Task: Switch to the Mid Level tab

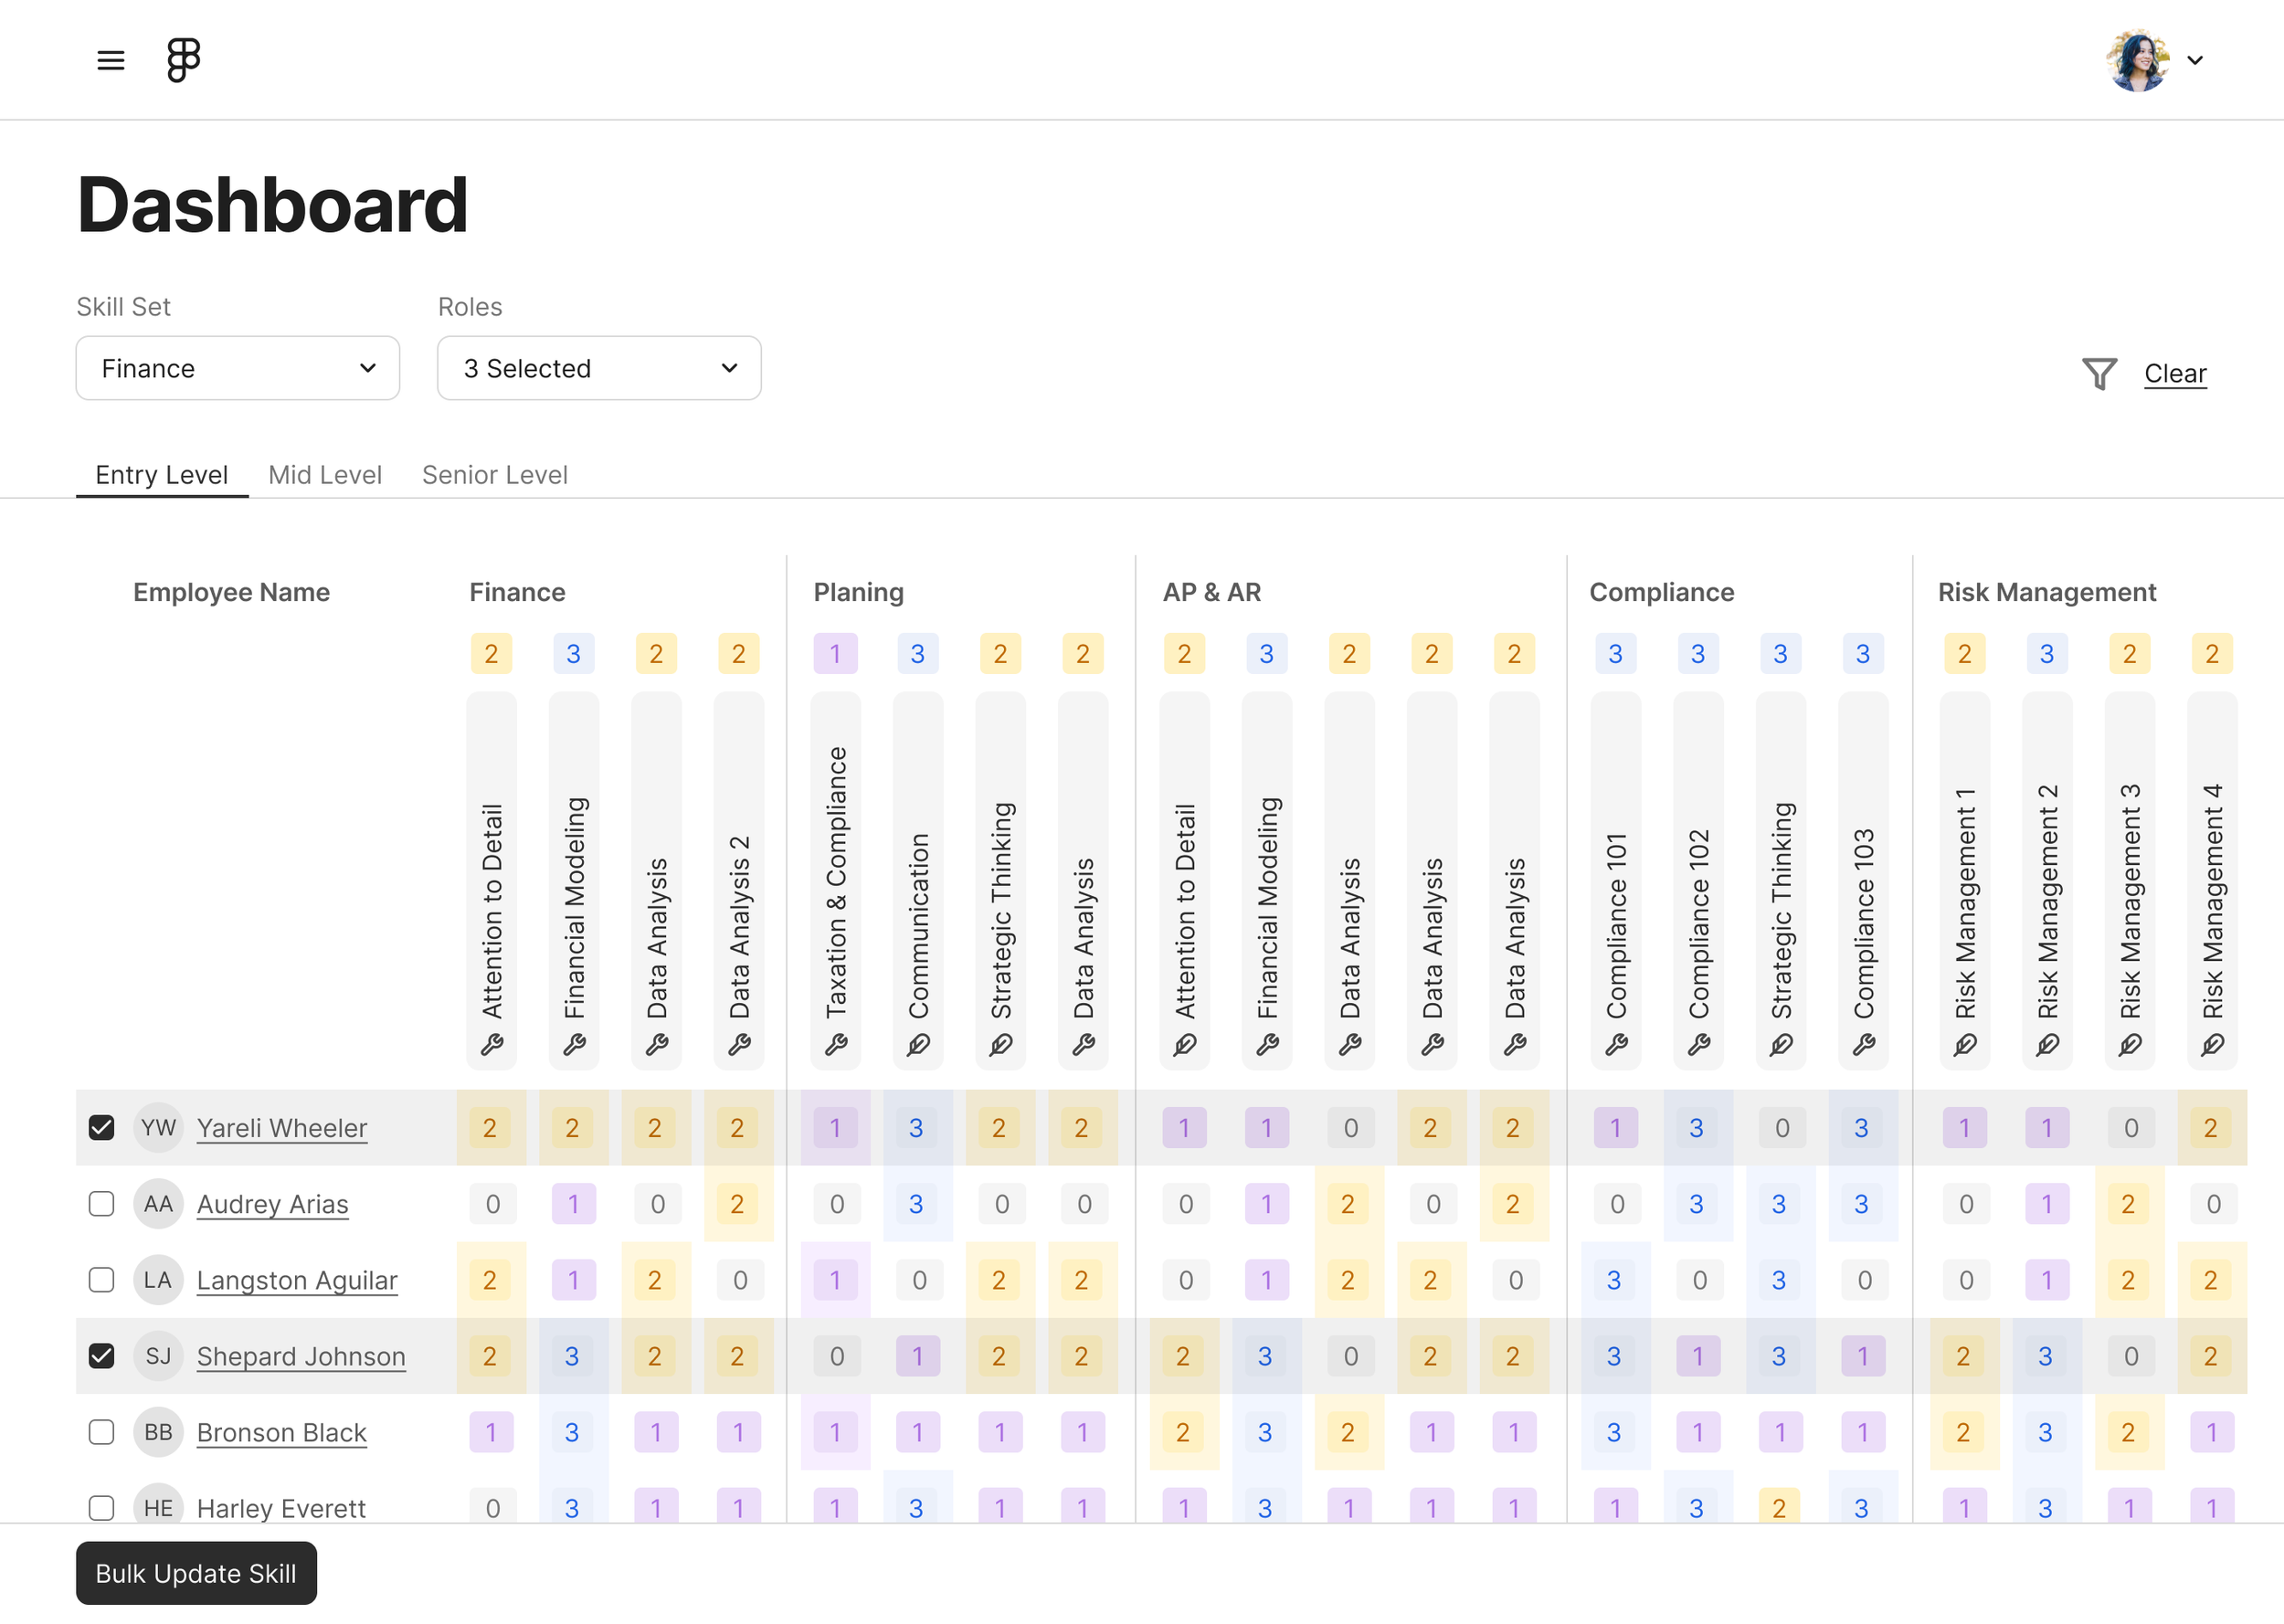Action: [324, 474]
